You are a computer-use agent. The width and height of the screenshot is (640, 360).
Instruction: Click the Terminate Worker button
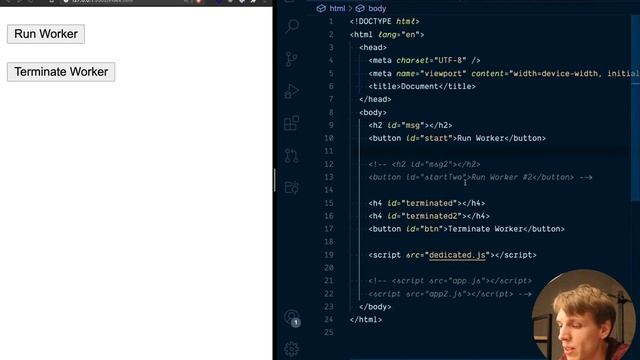pyautogui.click(x=61, y=72)
